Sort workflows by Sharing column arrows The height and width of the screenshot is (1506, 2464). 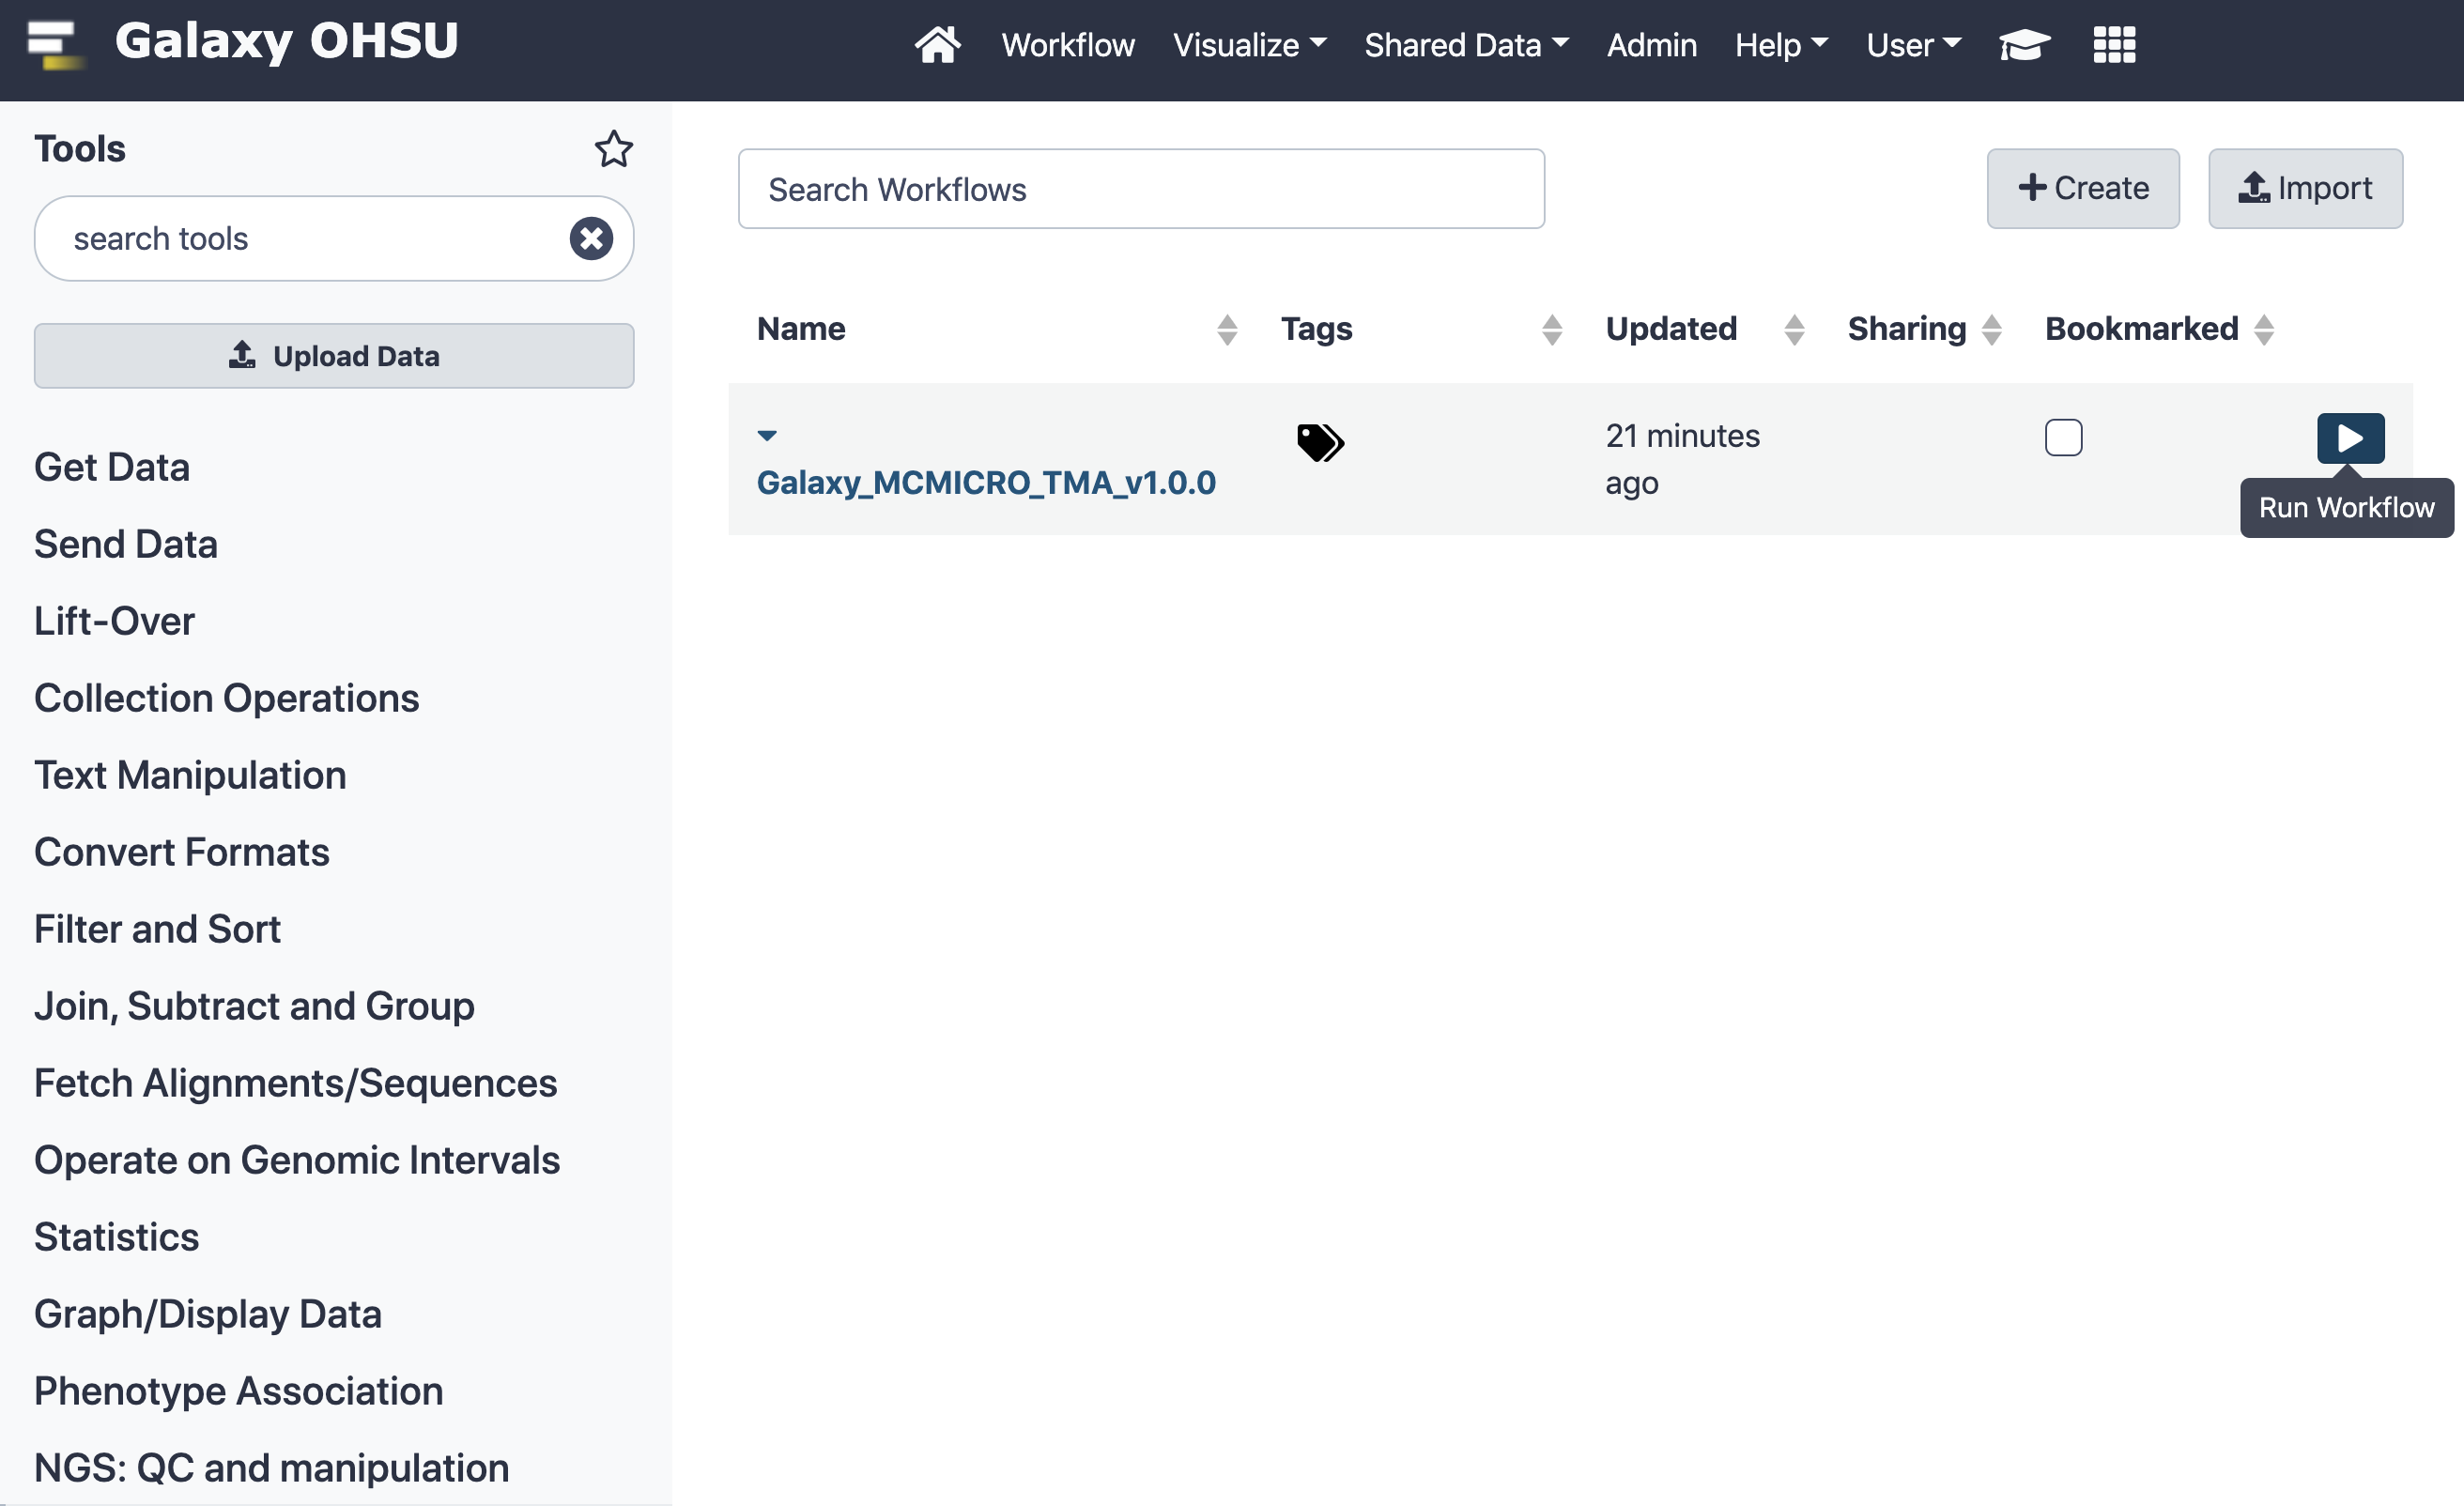click(1991, 330)
